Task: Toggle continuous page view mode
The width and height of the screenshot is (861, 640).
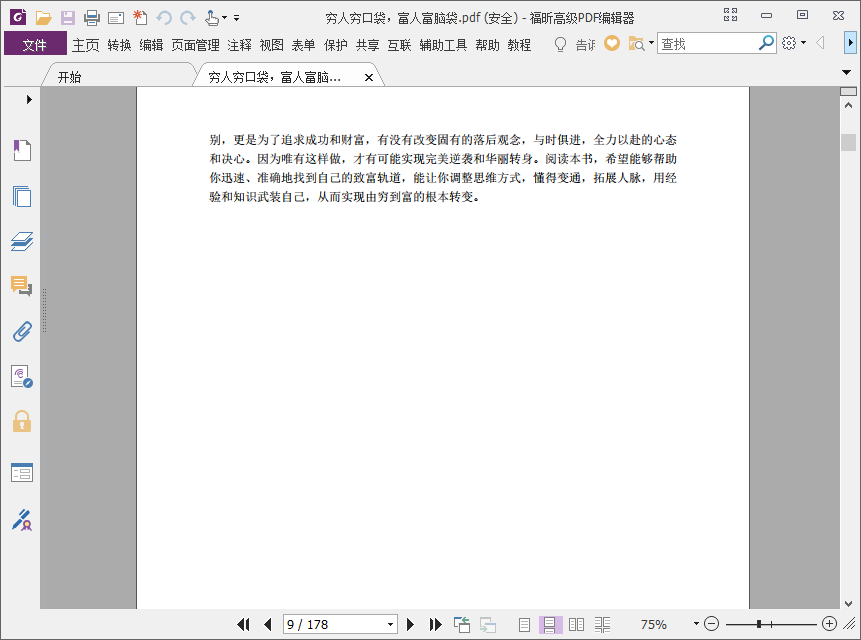Action: tap(550, 625)
